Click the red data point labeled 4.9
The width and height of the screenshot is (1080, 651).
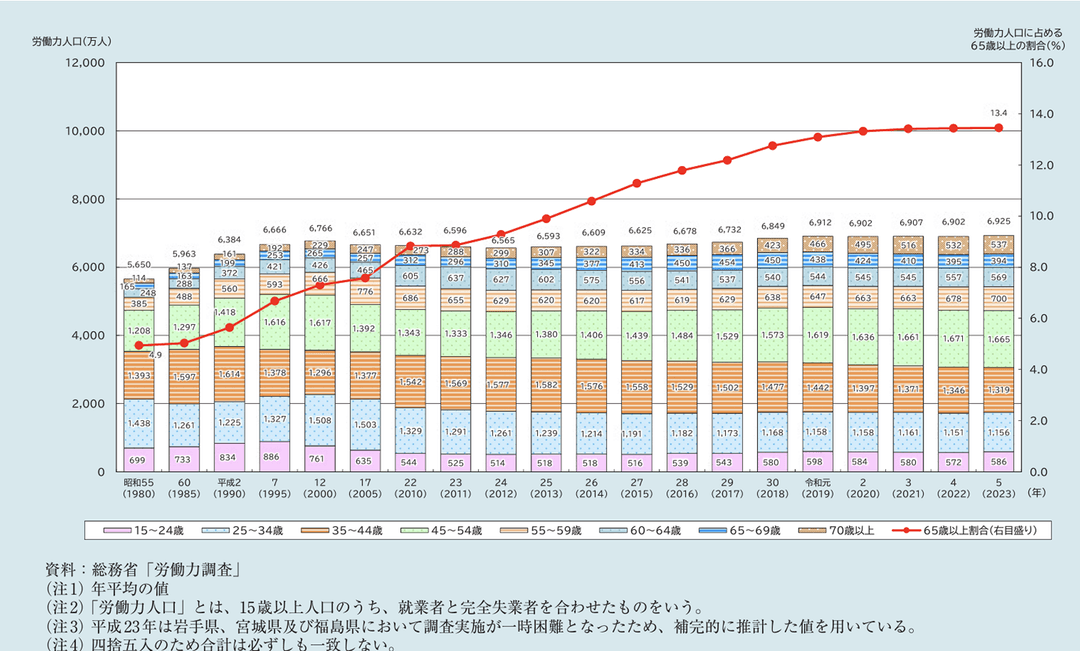pos(138,346)
